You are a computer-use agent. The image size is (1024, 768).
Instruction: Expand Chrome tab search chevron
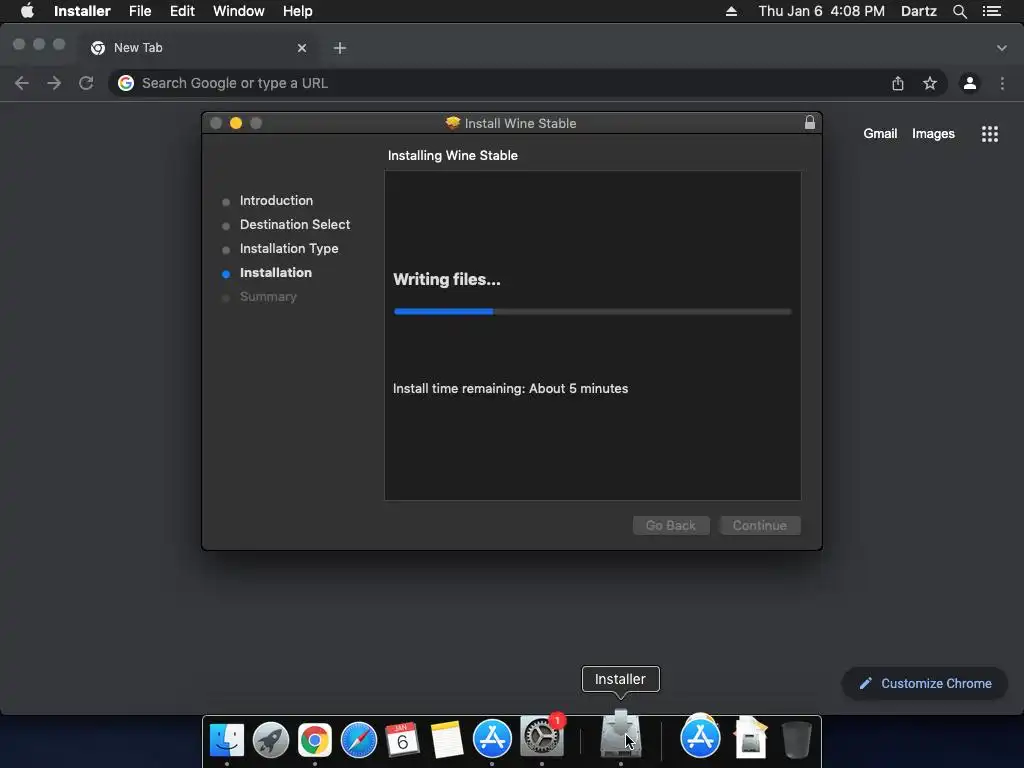(1001, 48)
